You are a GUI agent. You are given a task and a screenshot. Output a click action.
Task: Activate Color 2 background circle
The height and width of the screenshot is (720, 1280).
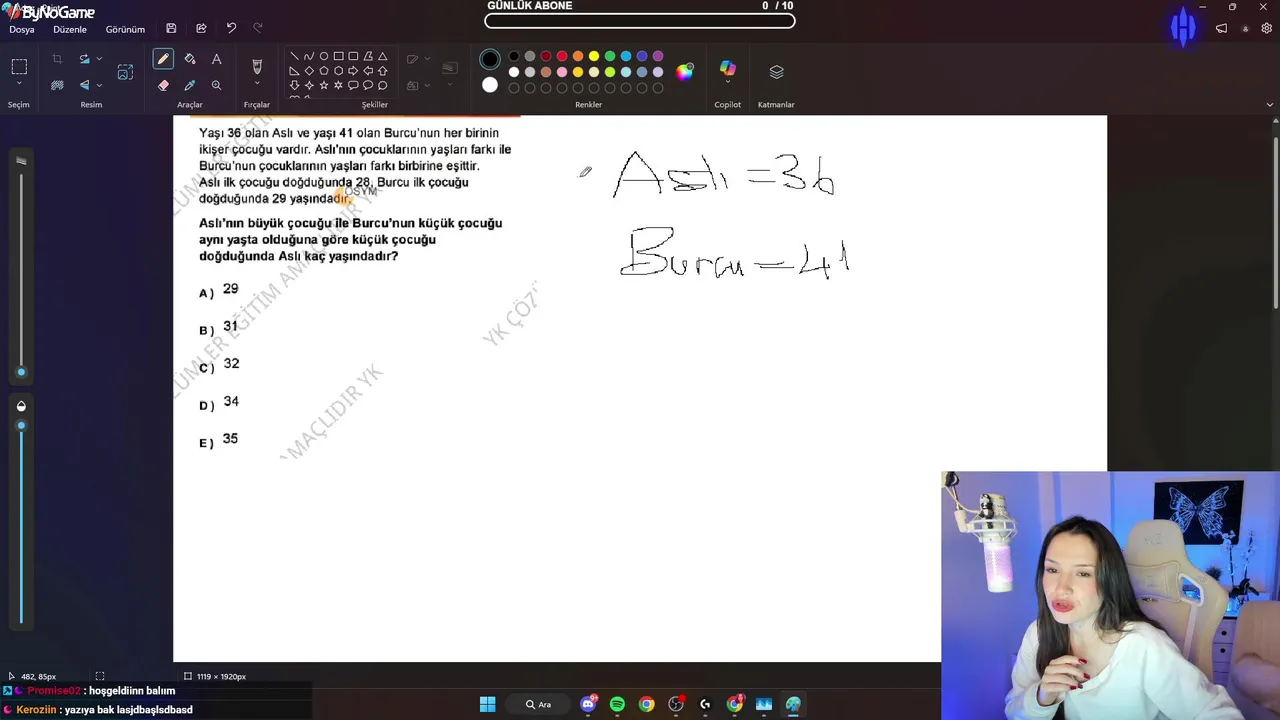(x=490, y=85)
